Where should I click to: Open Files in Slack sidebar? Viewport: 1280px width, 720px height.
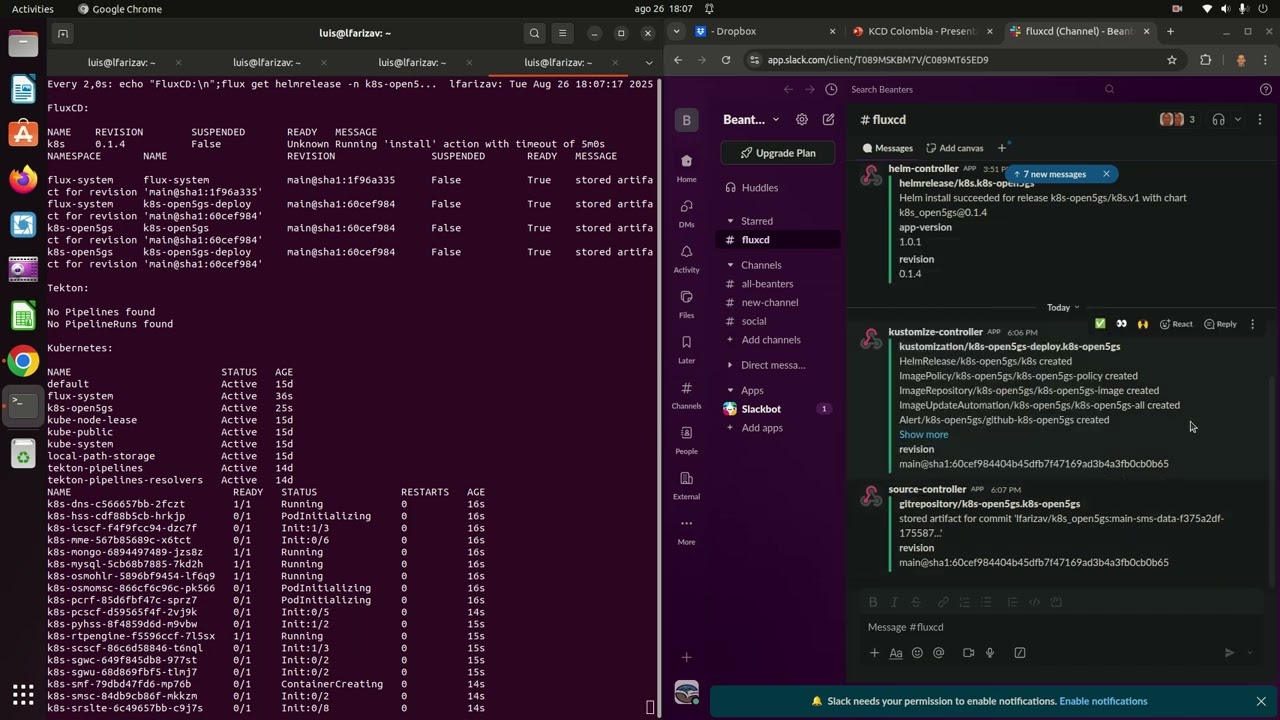tap(686, 303)
